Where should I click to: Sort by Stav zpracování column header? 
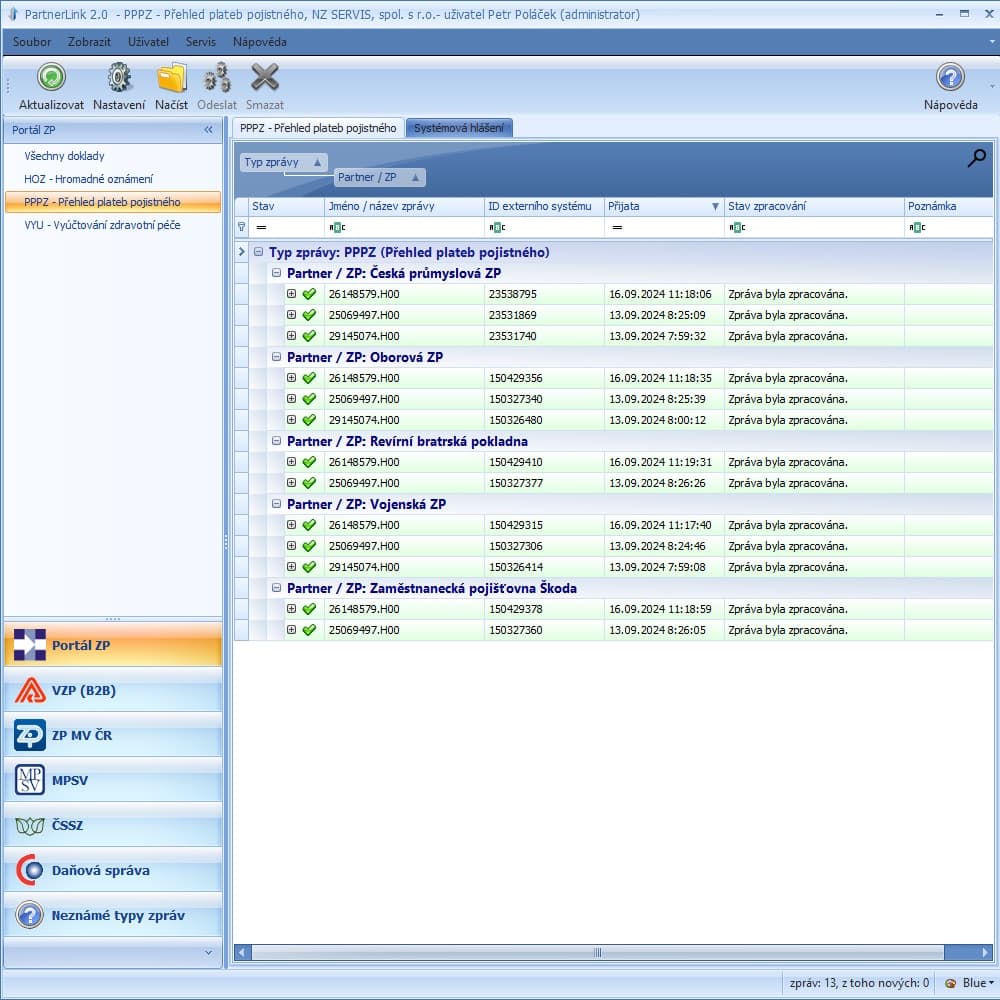pyautogui.click(x=814, y=206)
